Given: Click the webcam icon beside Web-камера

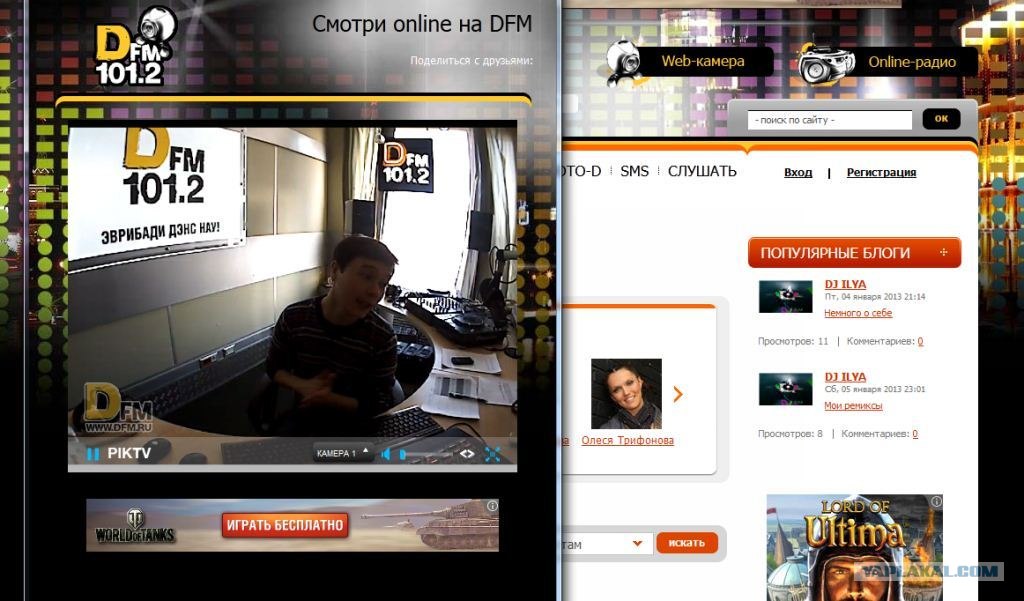Looking at the screenshot, I should pyautogui.click(x=626, y=63).
